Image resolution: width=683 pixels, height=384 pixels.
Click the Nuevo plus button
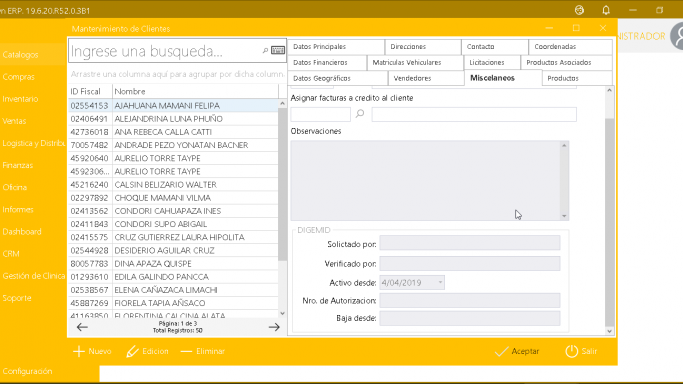tap(92, 351)
